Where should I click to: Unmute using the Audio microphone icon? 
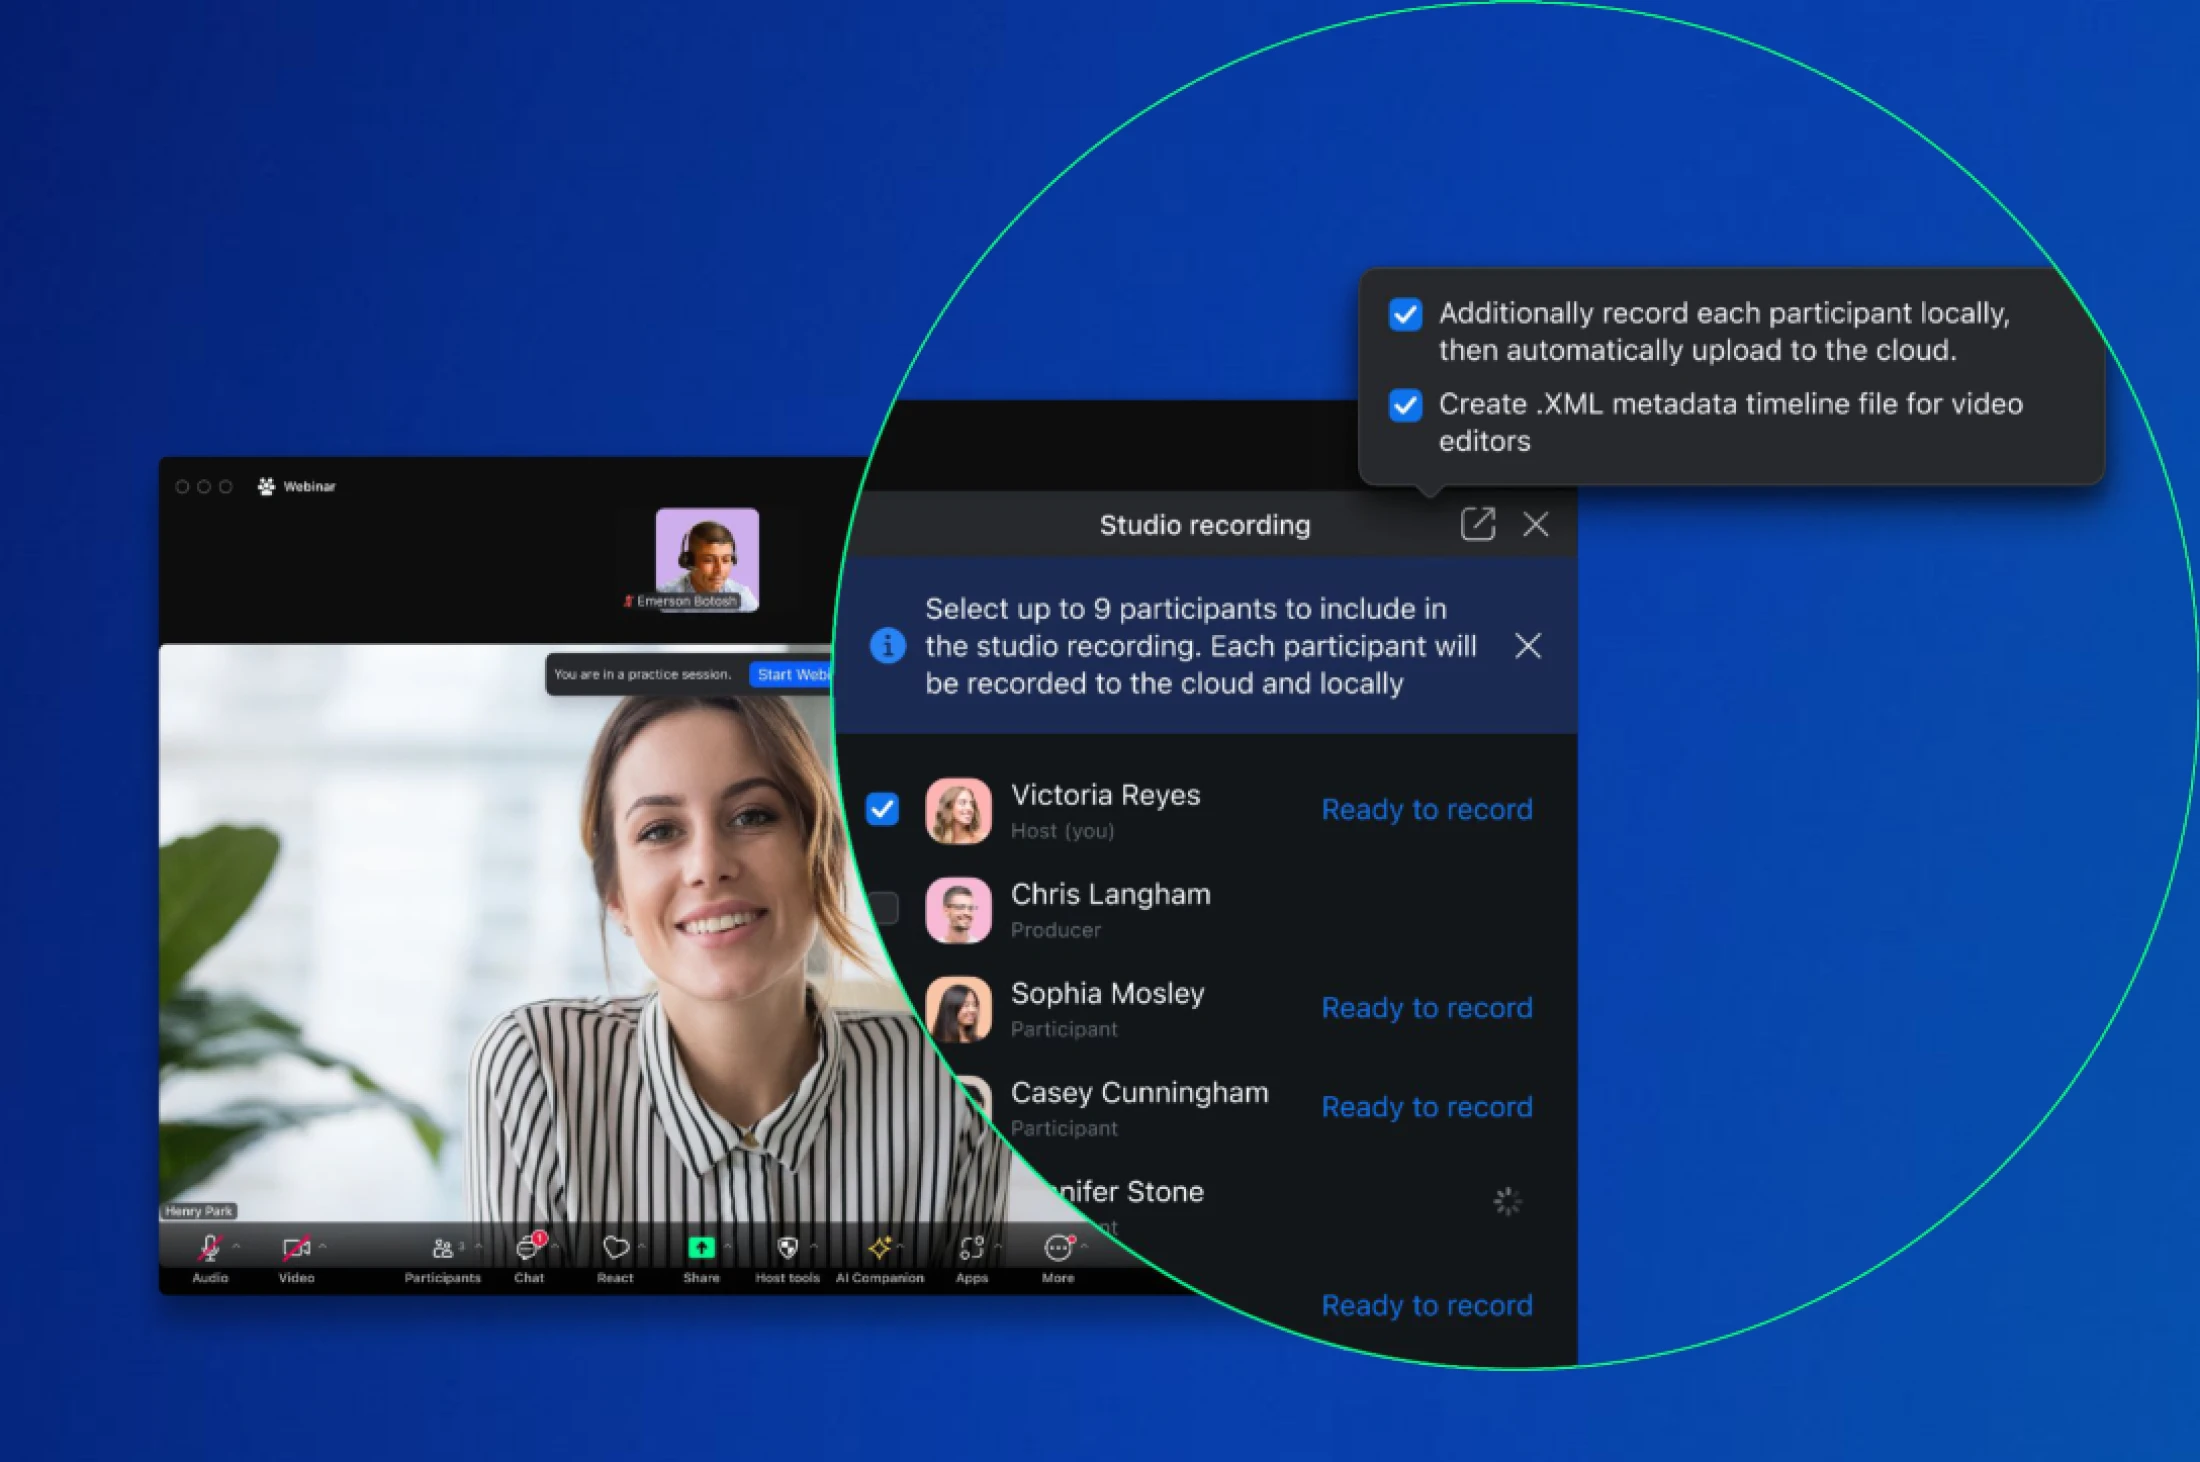point(210,1247)
